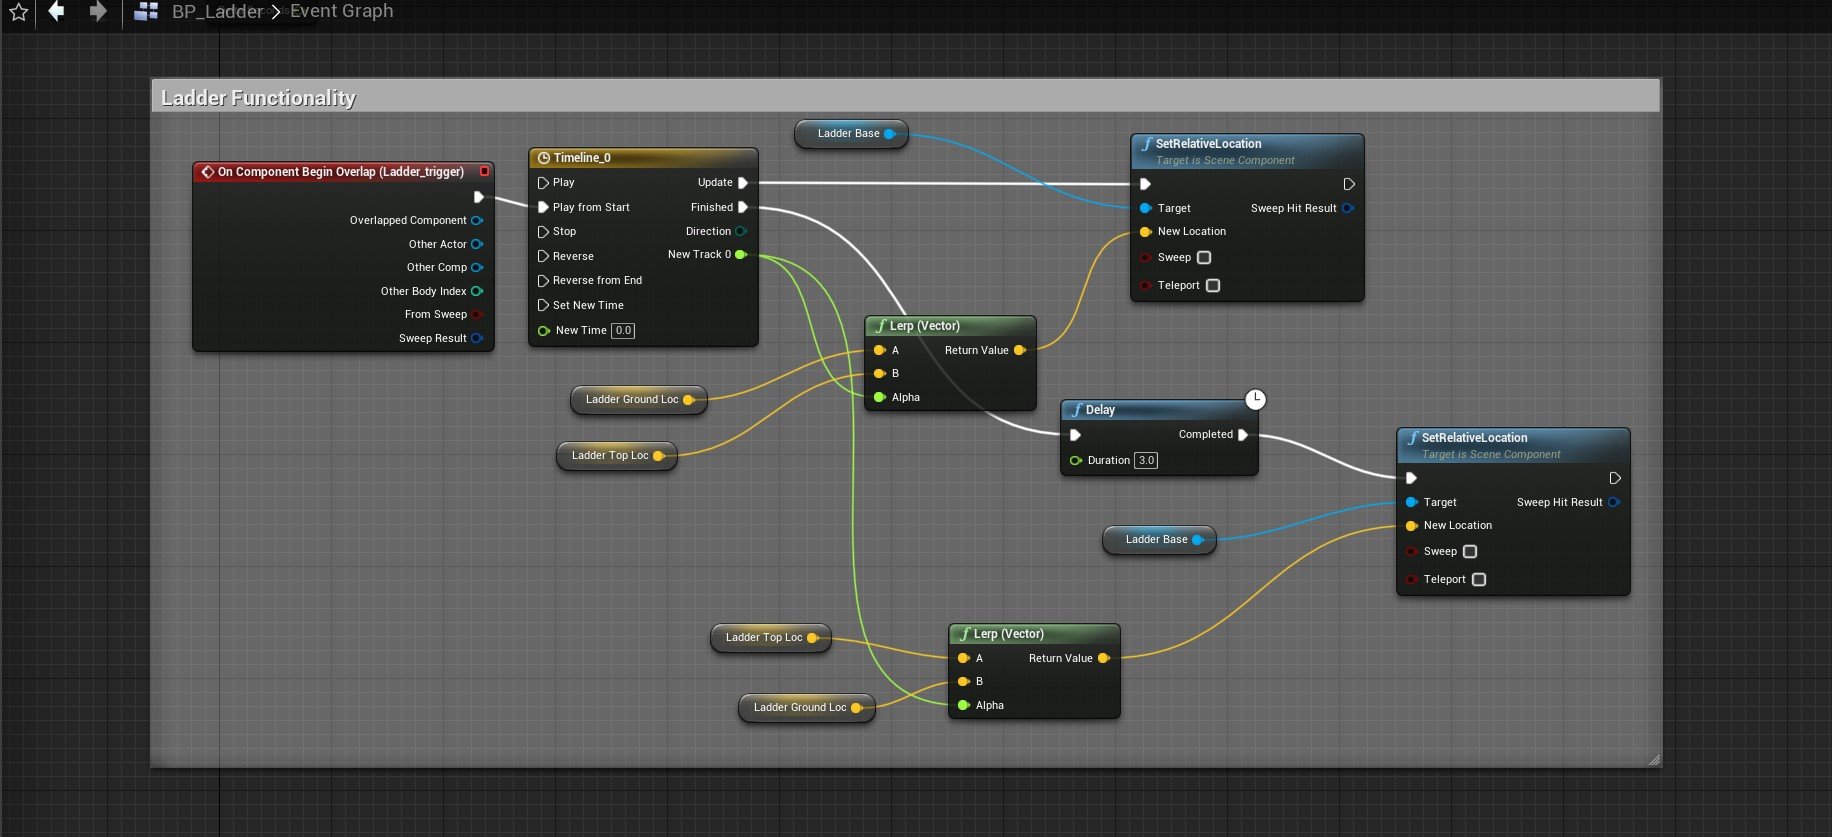
Task: Click the comment box resize handle corner
Action: [x=1654, y=760]
